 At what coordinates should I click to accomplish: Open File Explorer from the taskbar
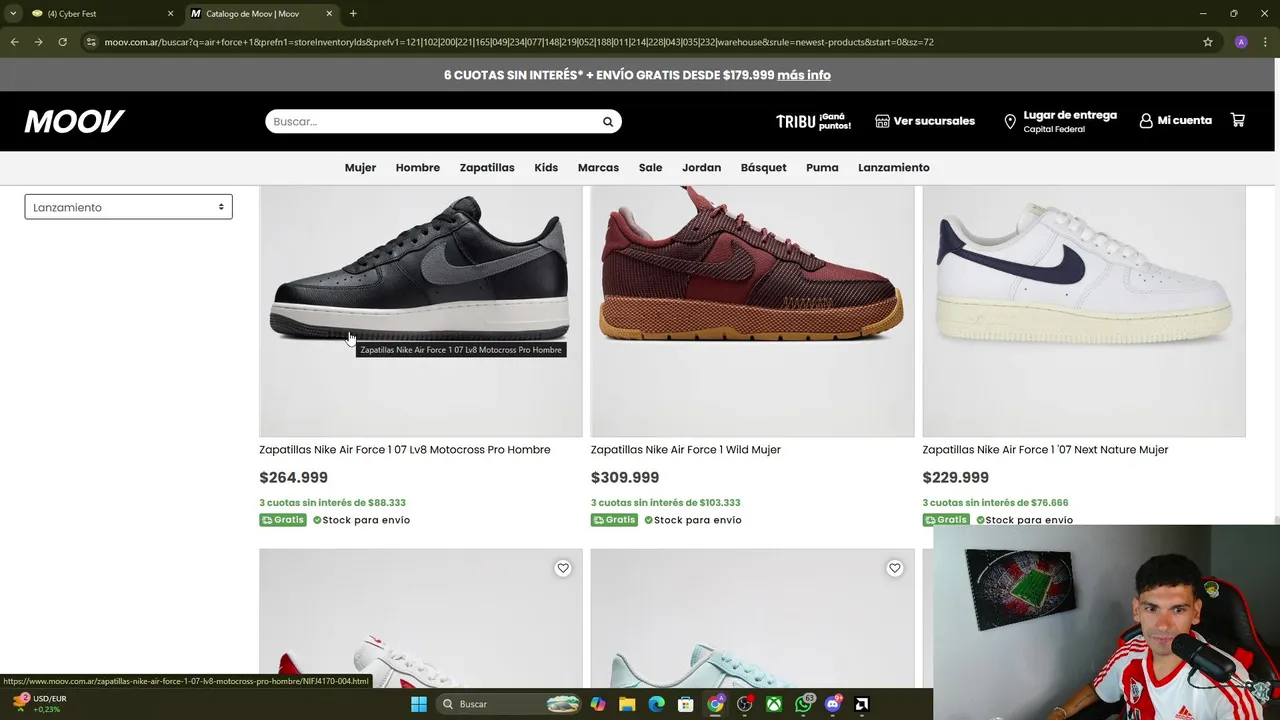[627, 704]
